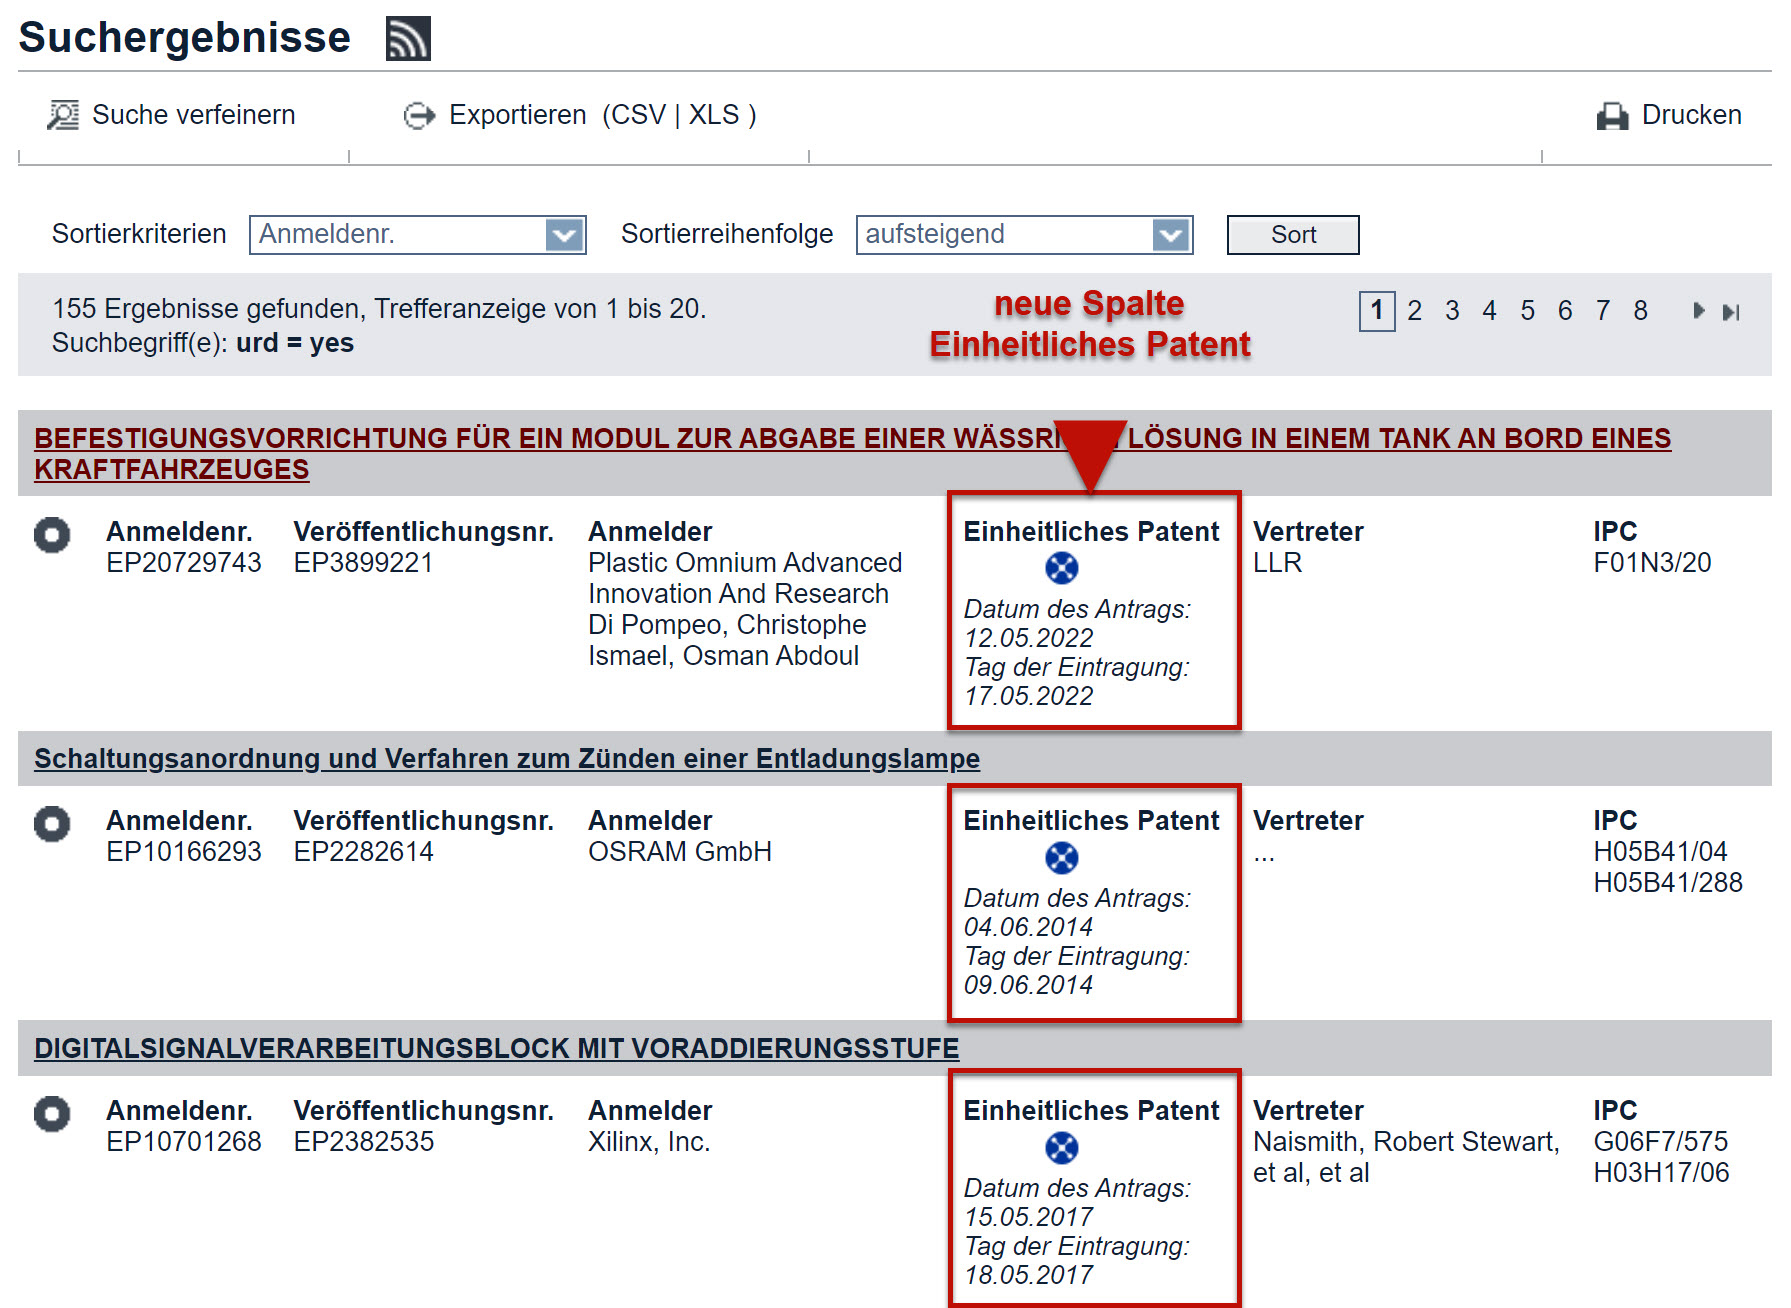The image size is (1791, 1308).
Task: Select the radio button for EP10701268
Action: [x=52, y=1114]
